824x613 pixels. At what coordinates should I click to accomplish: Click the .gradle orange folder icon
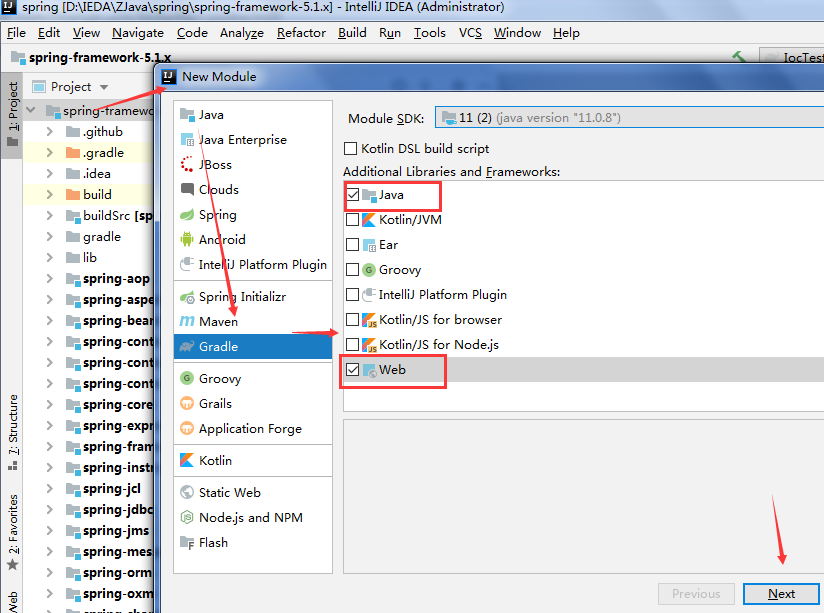[x=73, y=152]
